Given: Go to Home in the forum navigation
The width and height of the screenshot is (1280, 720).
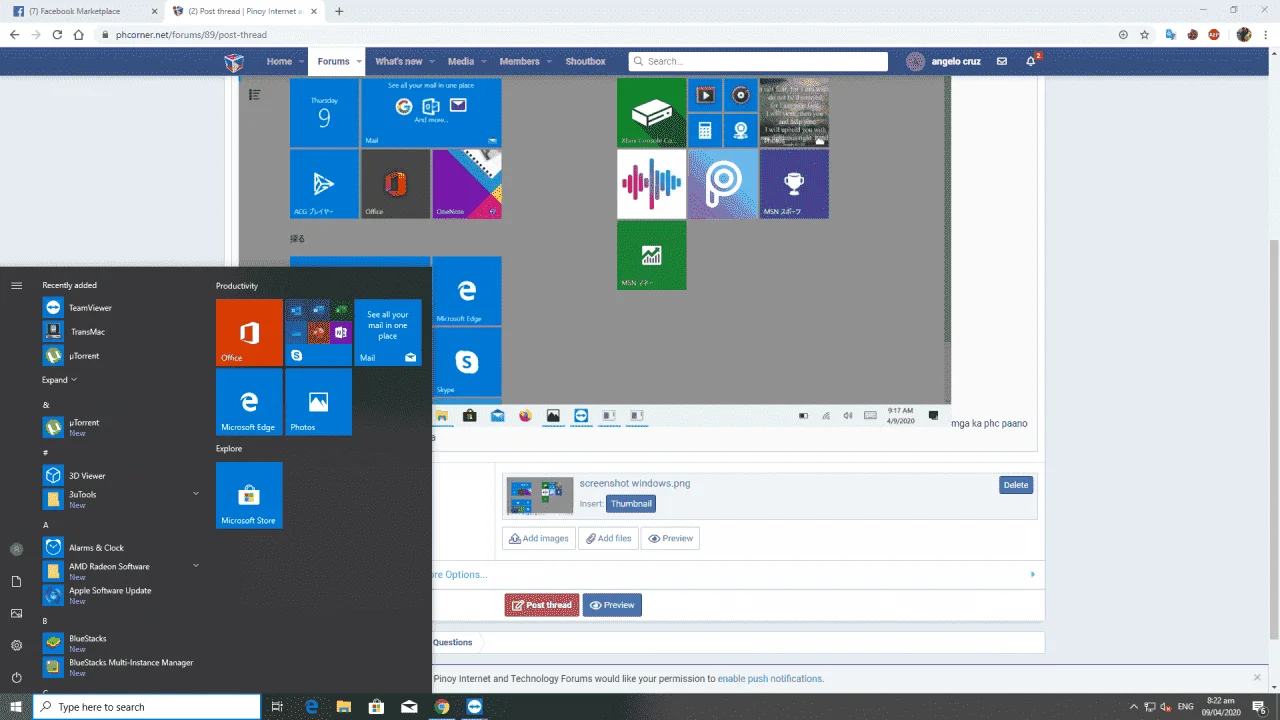Looking at the screenshot, I should coord(279,61).
